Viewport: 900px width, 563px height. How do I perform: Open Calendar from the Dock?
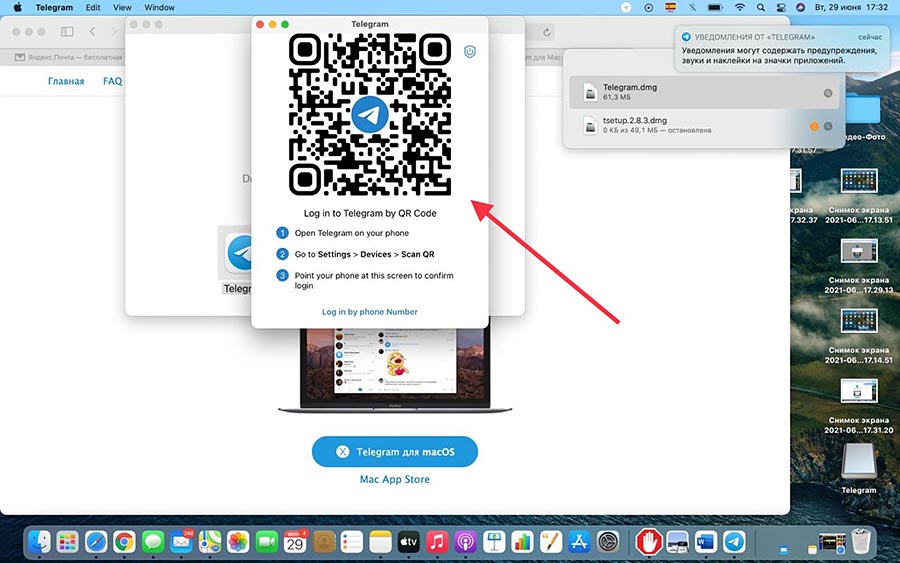click(295, 541)
